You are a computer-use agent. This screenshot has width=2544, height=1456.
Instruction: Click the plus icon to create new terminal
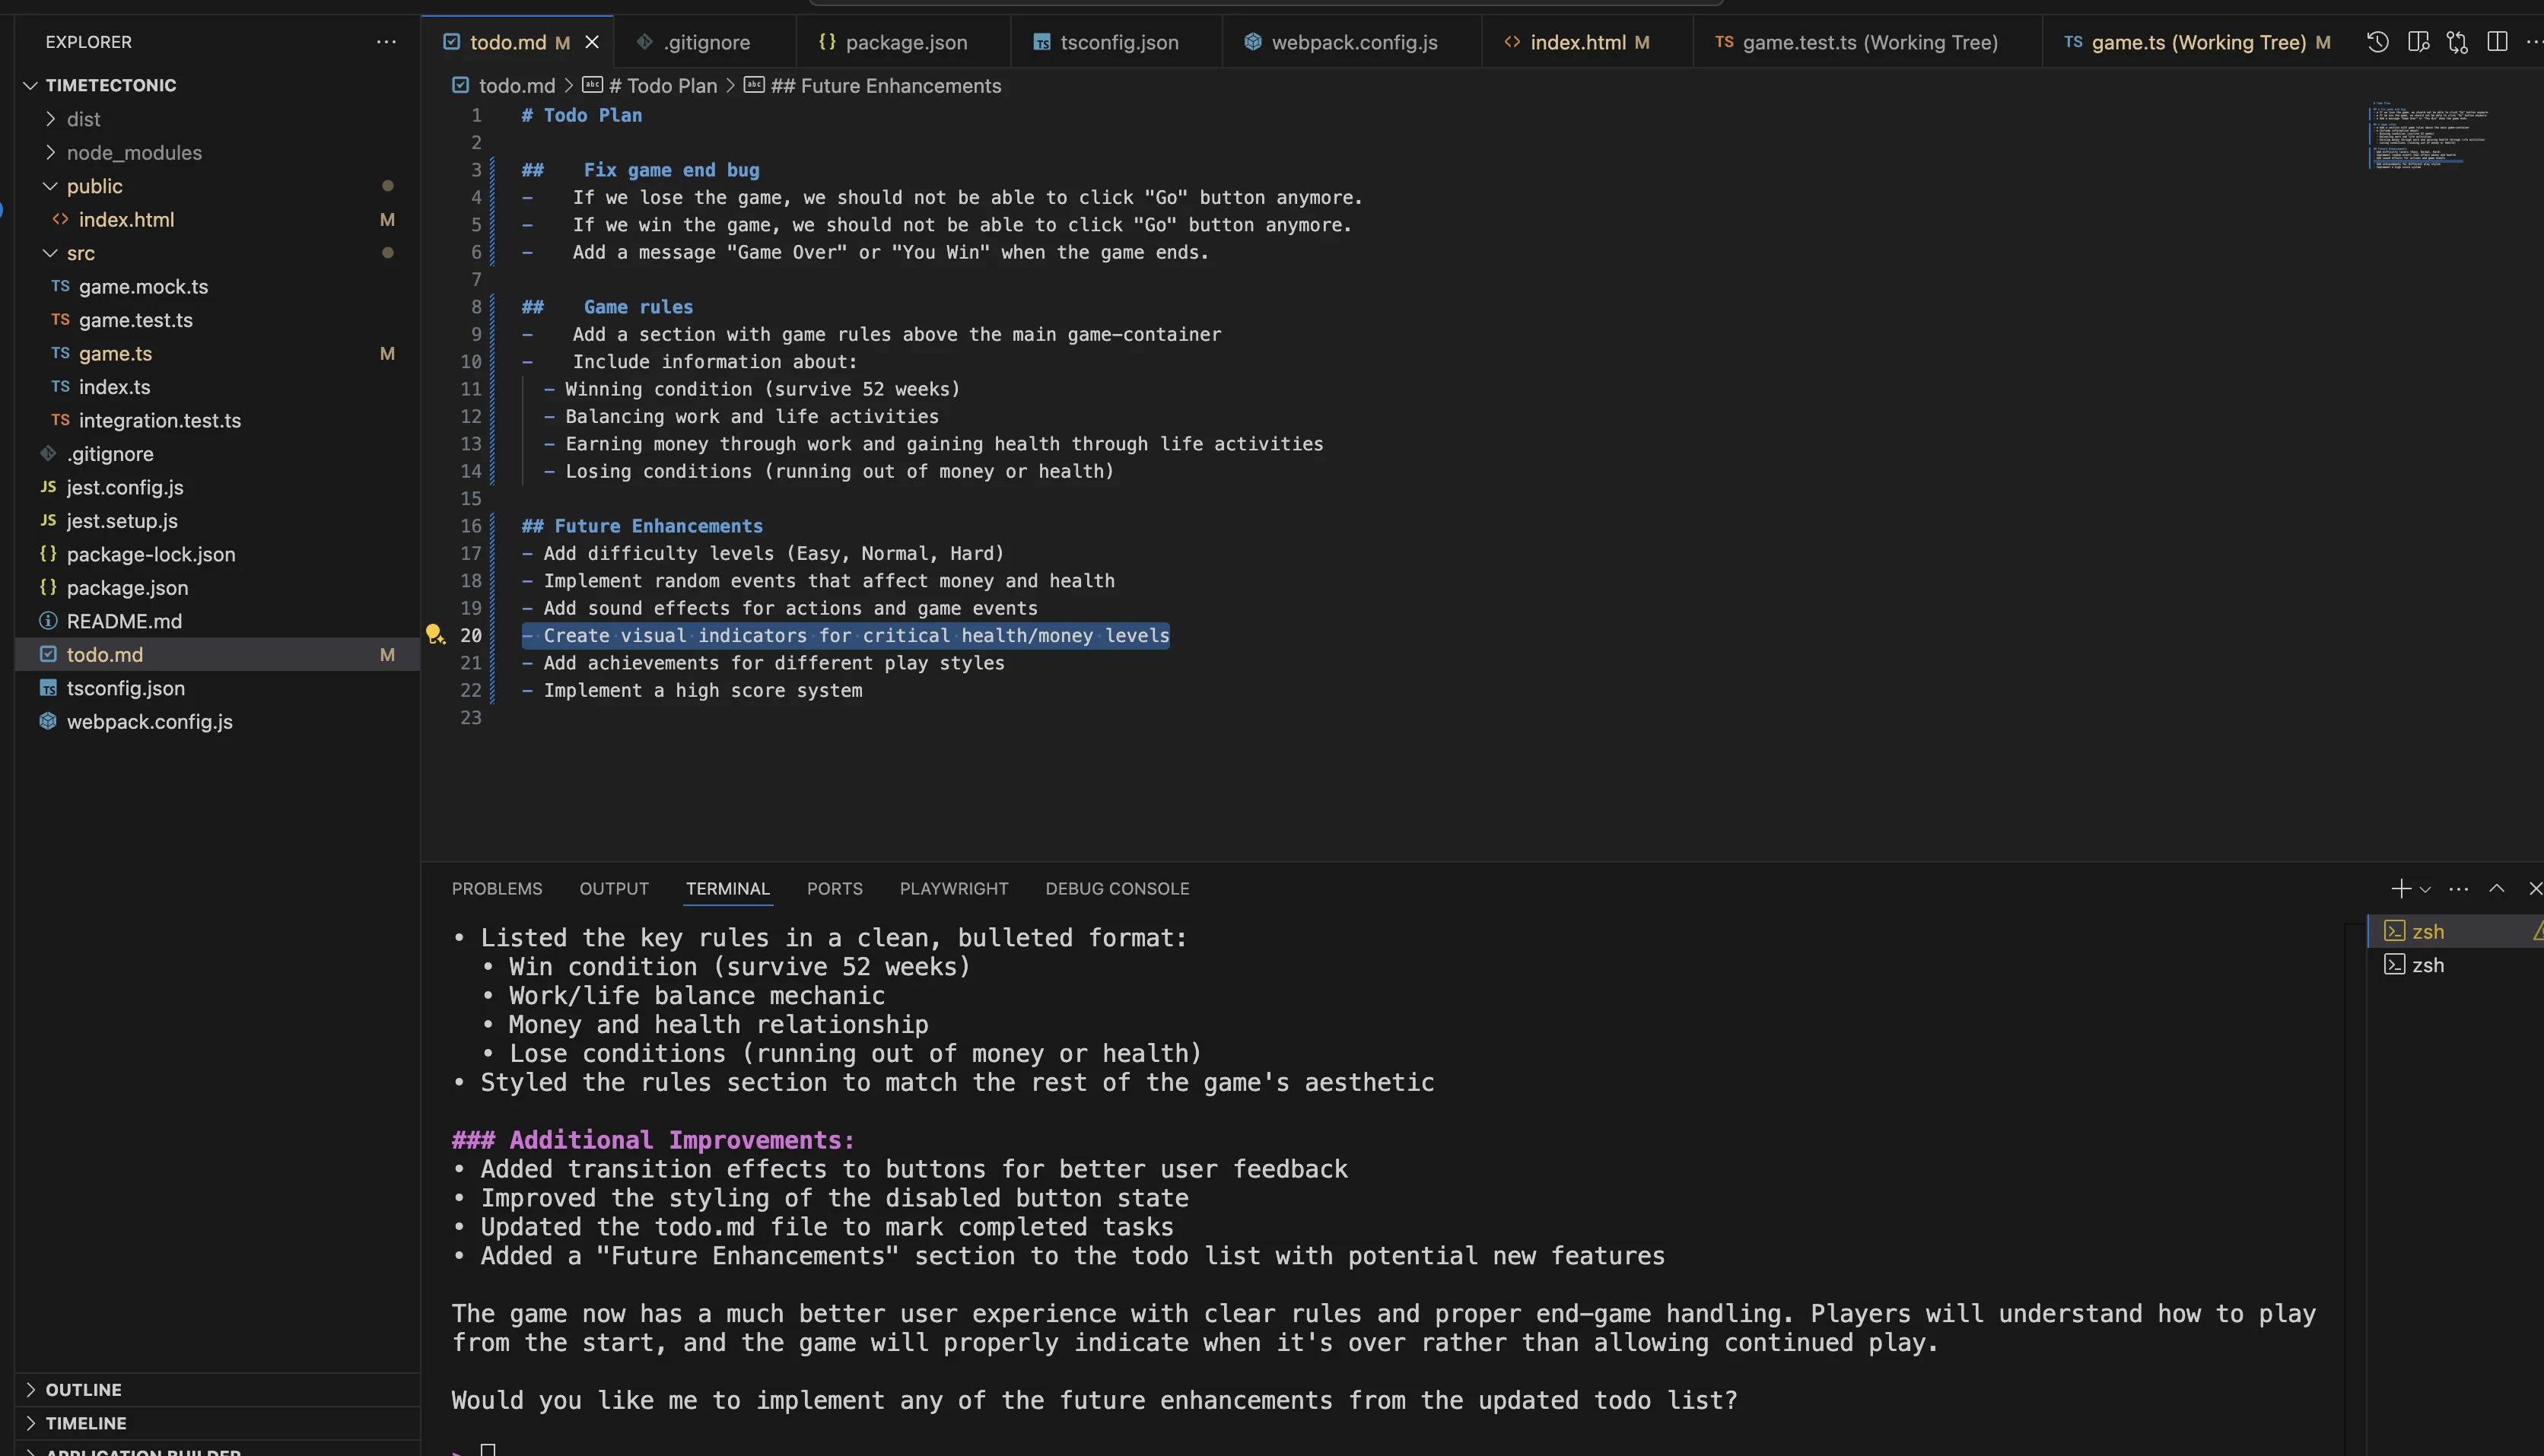coord(2401,888)
